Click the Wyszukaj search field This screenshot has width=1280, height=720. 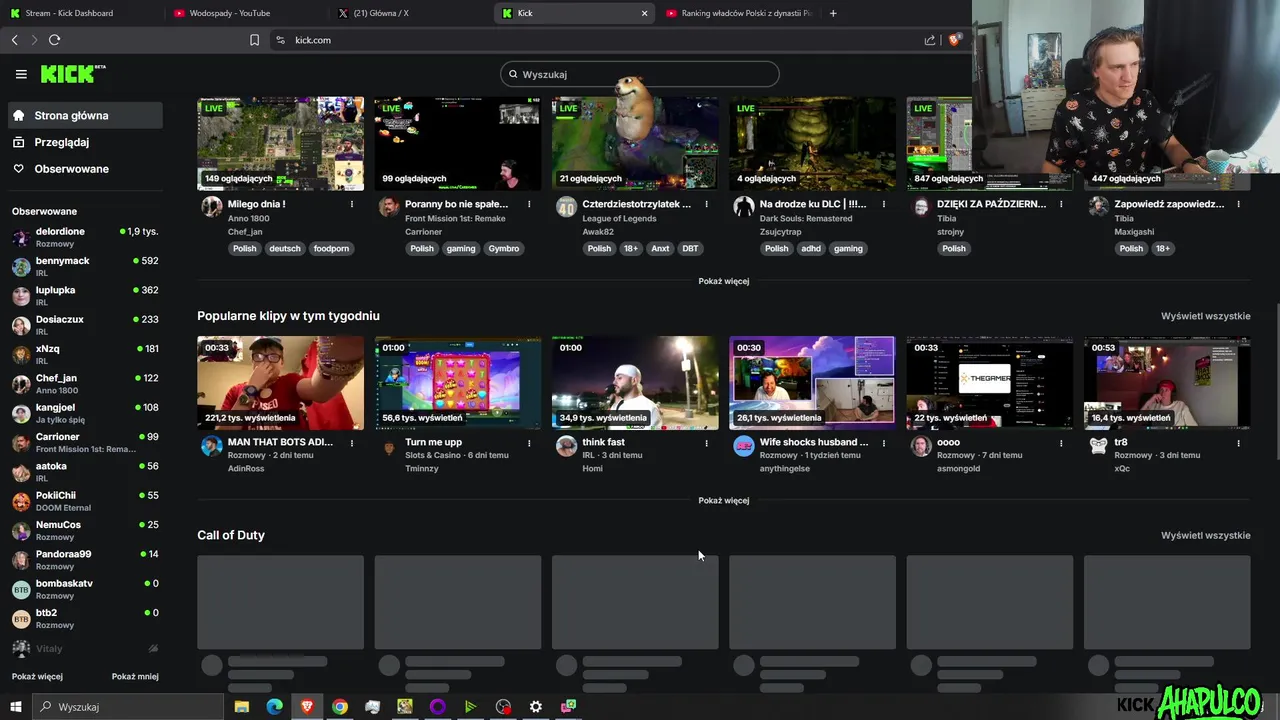(x=640, y=74)
